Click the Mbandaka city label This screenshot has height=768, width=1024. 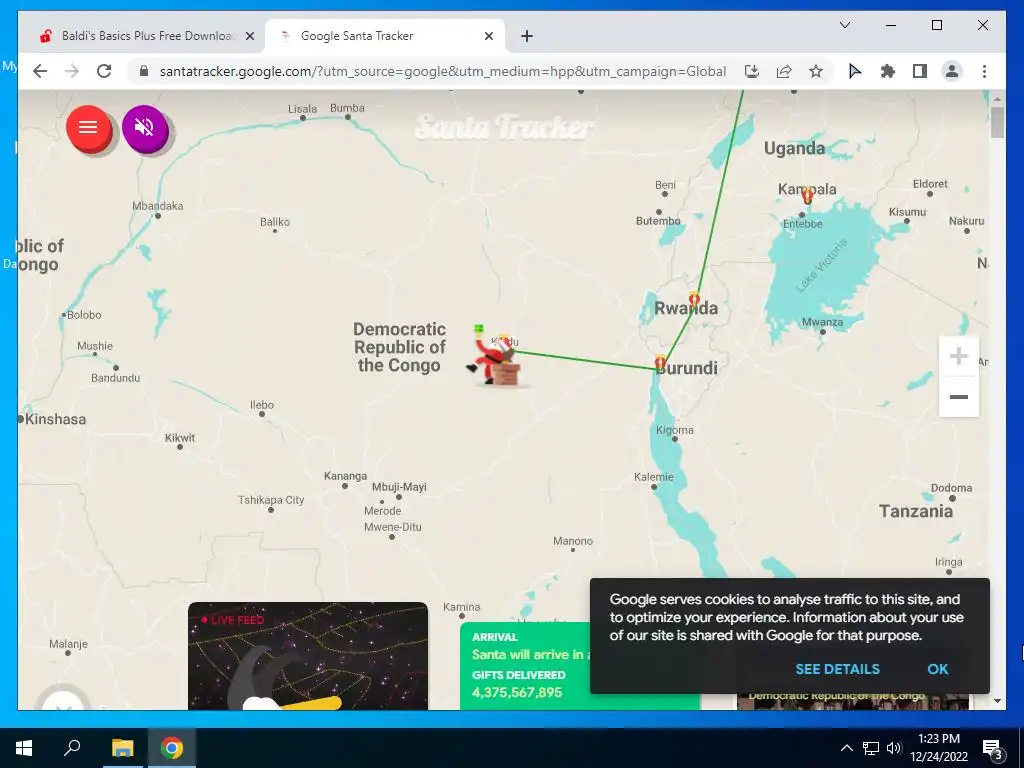(x=157, y=206)
